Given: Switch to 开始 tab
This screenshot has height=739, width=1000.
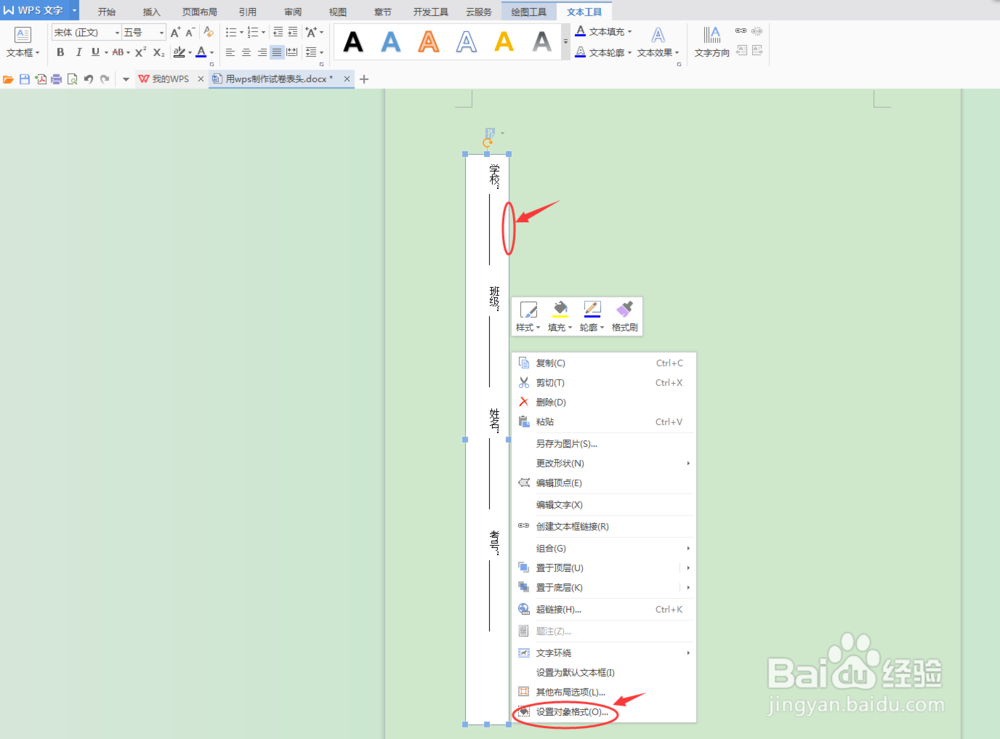Looking at the screenshot, I should pos(107,11).
